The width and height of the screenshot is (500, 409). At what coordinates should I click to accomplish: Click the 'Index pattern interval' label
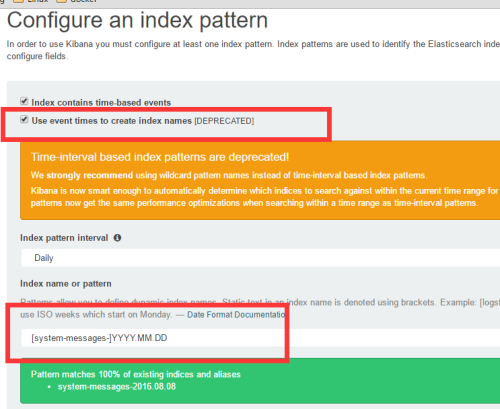click(x=64, y=238)
